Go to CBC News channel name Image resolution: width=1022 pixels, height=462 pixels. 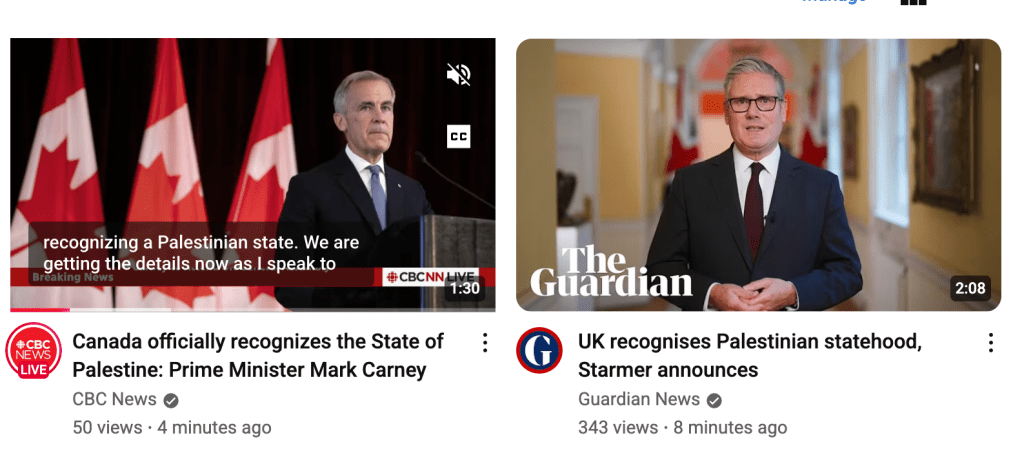(115, 399)
